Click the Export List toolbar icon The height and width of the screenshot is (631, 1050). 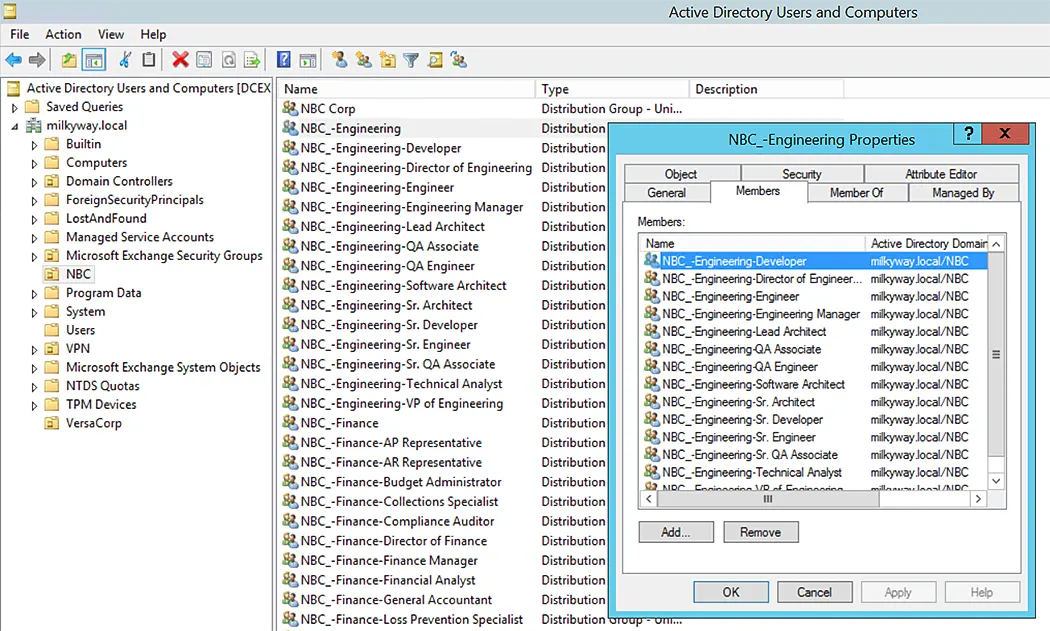[252, 60]
